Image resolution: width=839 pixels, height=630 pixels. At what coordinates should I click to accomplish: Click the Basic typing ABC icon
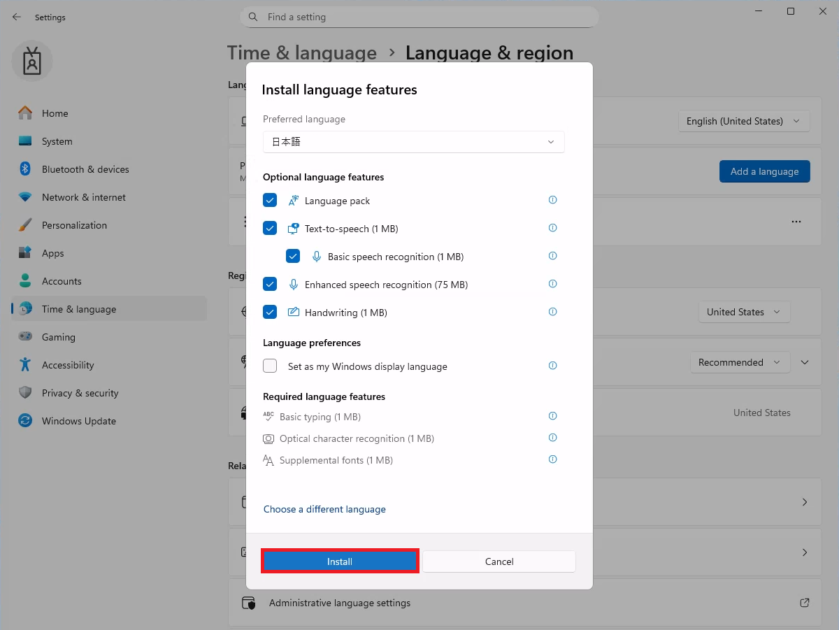pyautogui.click(x=269, y=416)
